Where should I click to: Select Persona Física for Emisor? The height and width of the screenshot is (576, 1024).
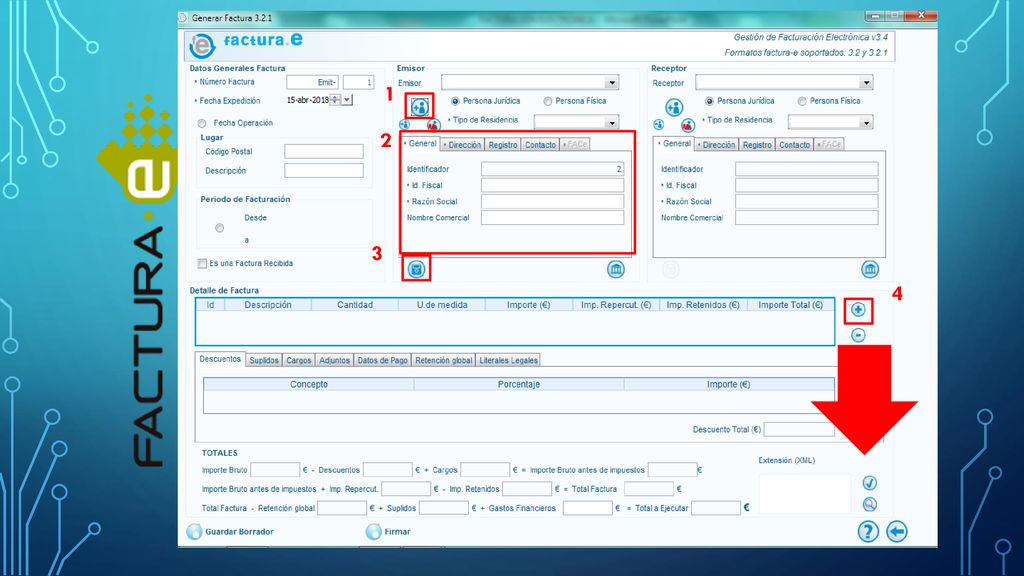pyautogui.click(x=548, y=101)
